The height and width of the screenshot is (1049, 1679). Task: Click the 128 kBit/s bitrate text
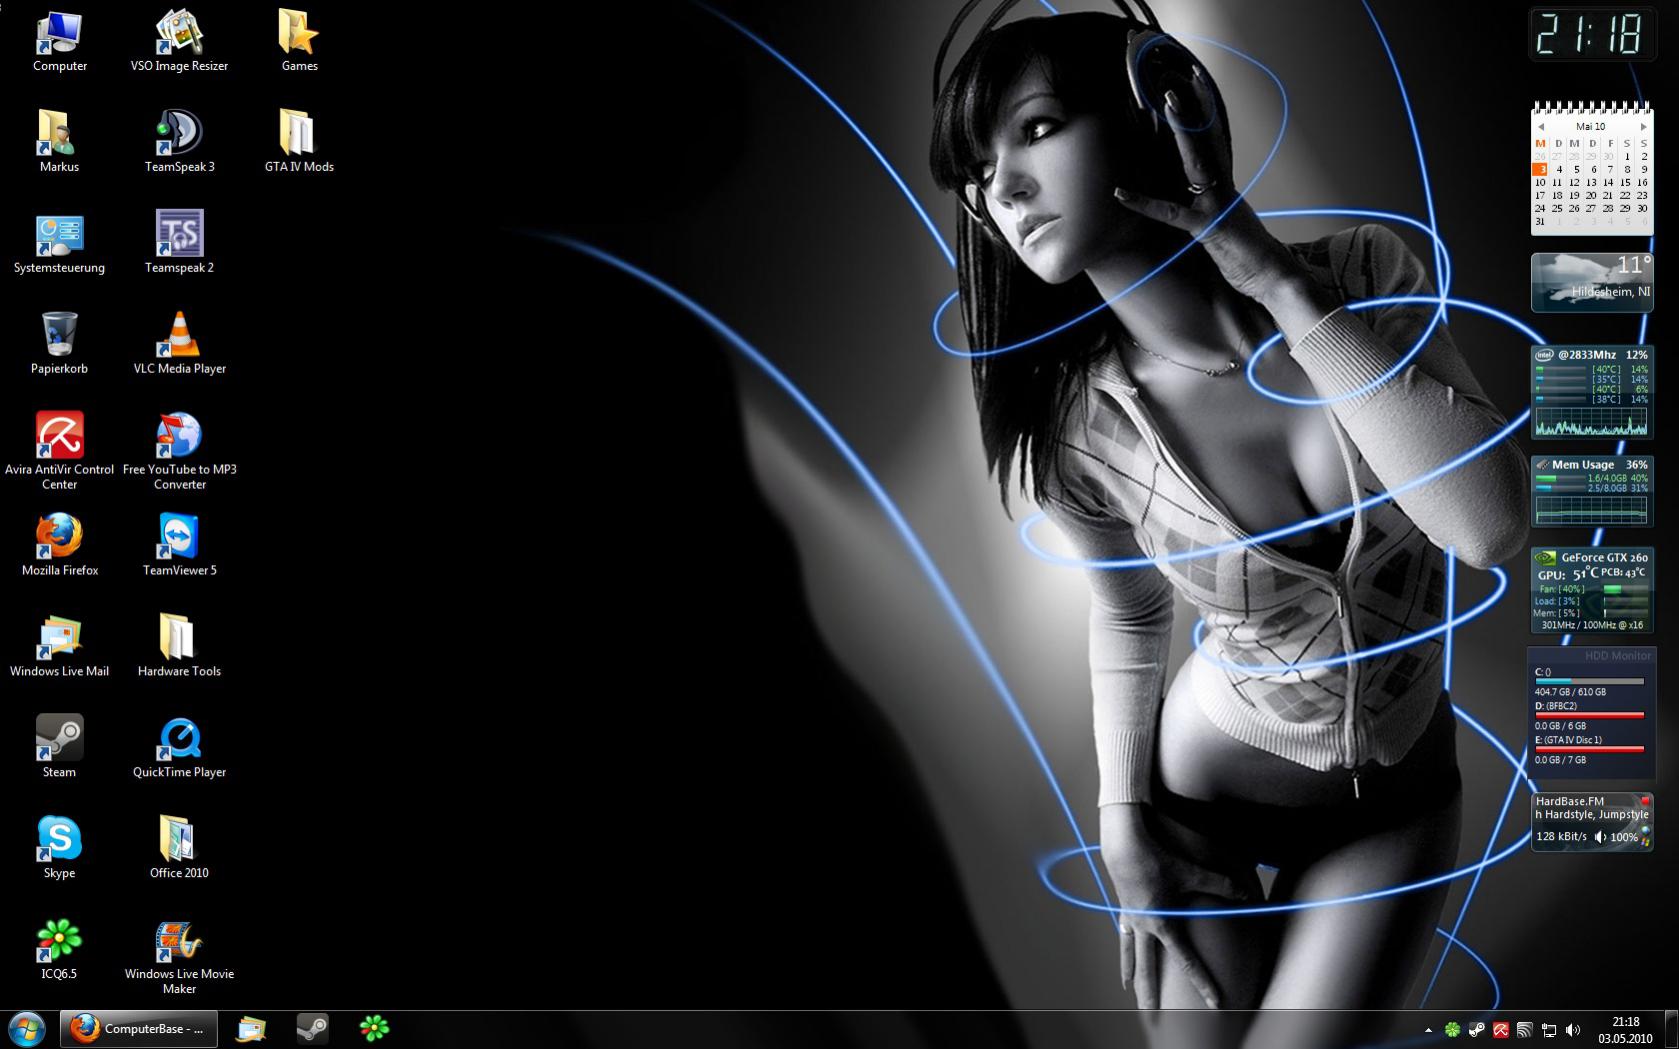pos(1561,837)
